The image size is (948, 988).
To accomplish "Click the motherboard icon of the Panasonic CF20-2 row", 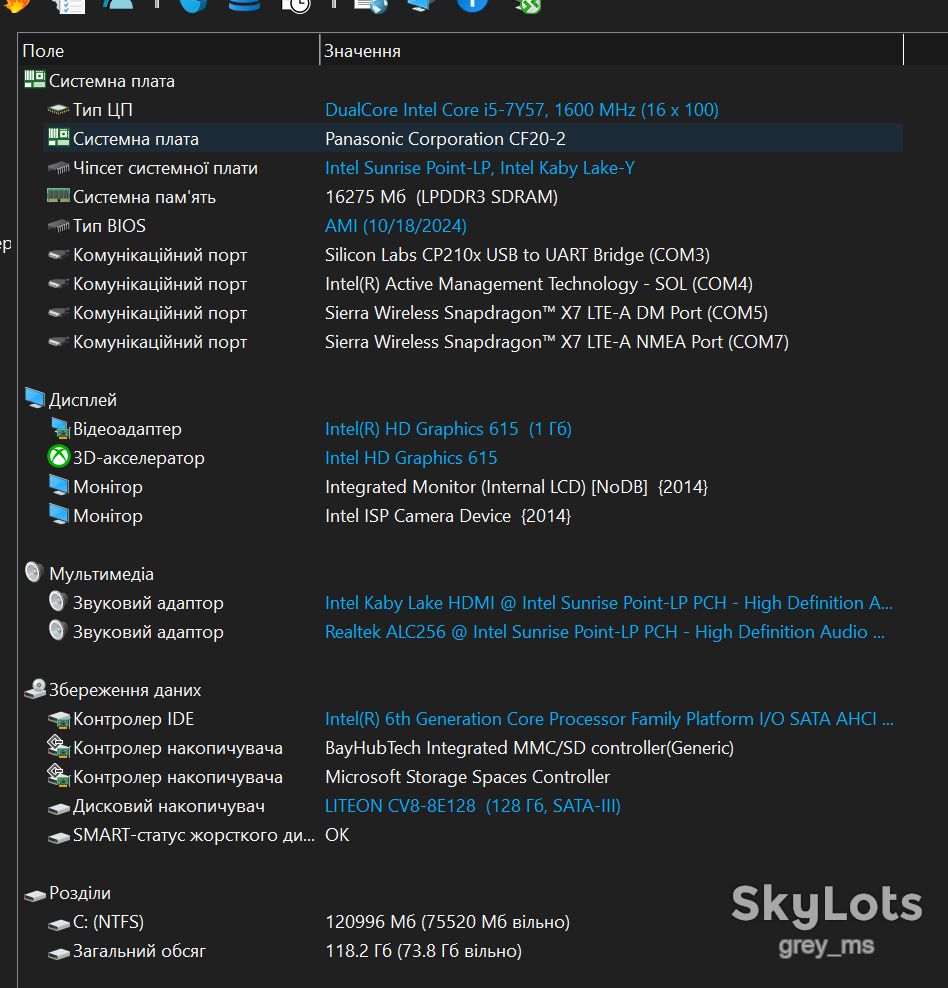I will click(x=59, y=137).
